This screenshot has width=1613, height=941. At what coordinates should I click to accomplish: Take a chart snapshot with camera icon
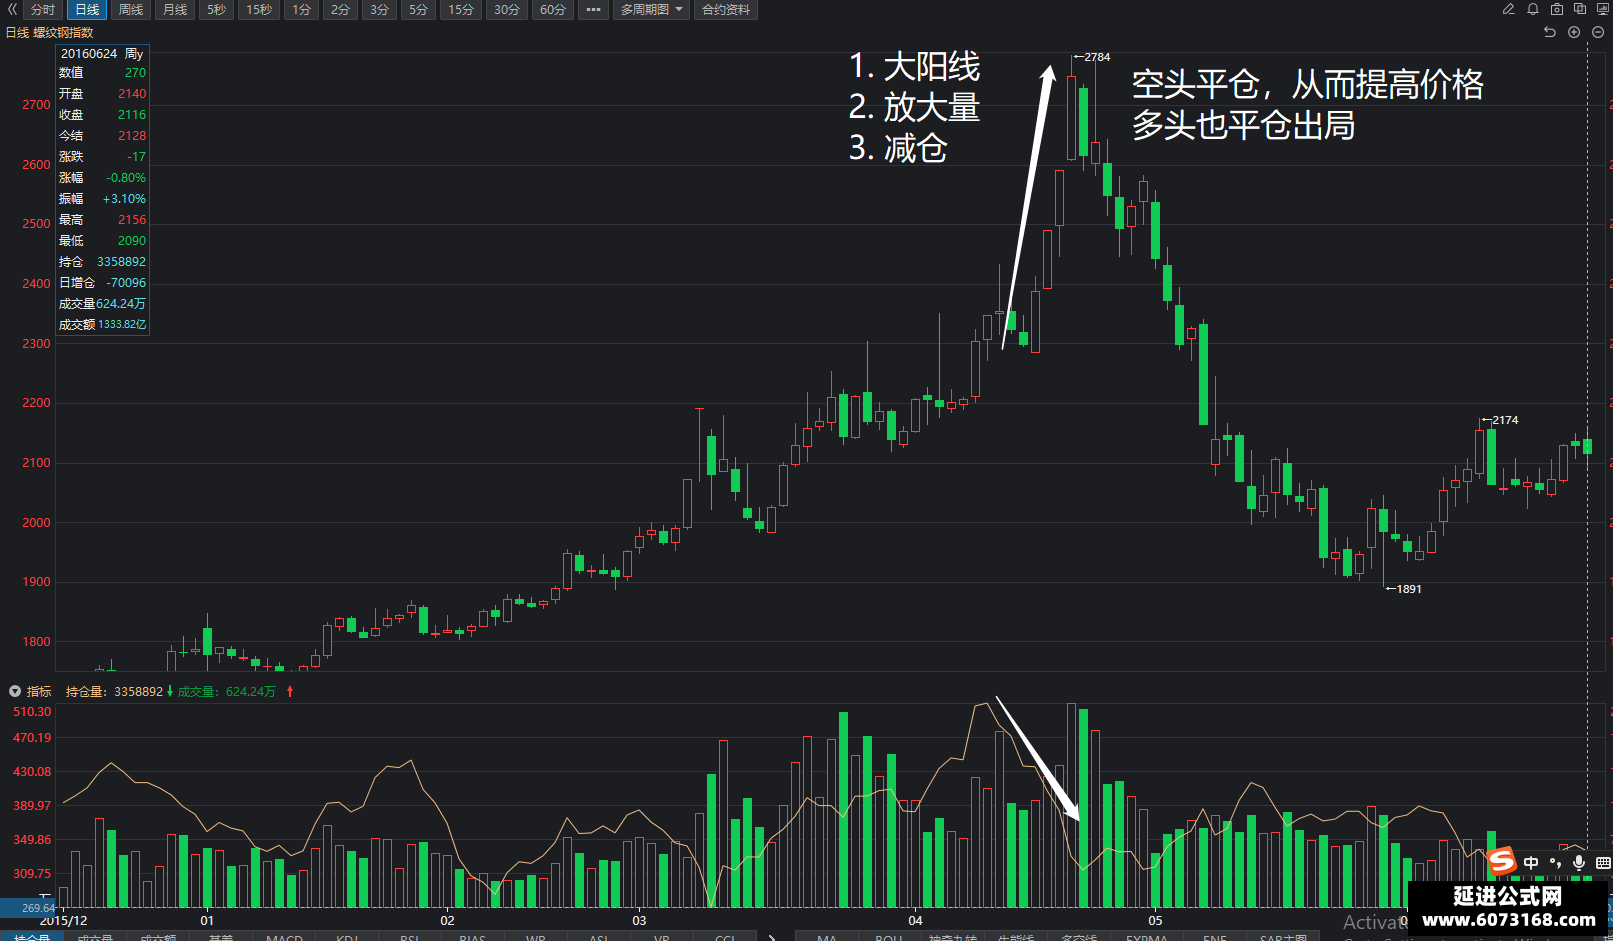[1557, 9]
